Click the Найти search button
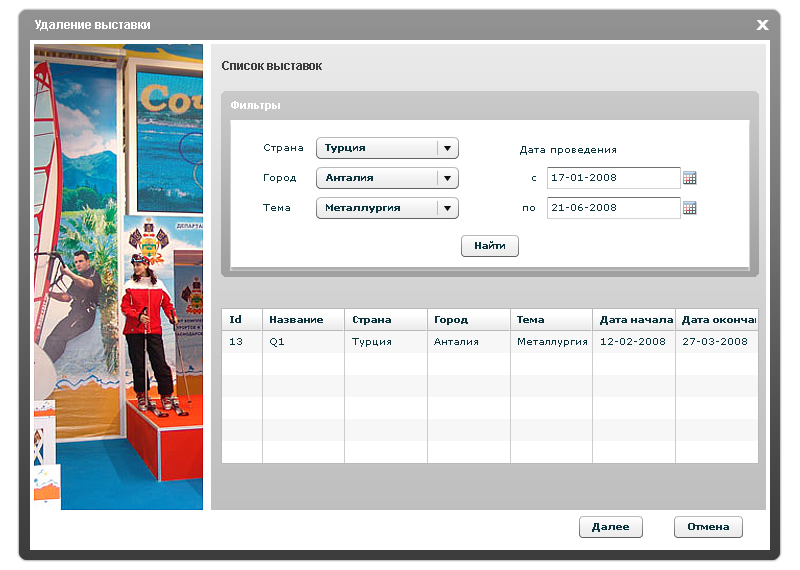 click(490, 246)
